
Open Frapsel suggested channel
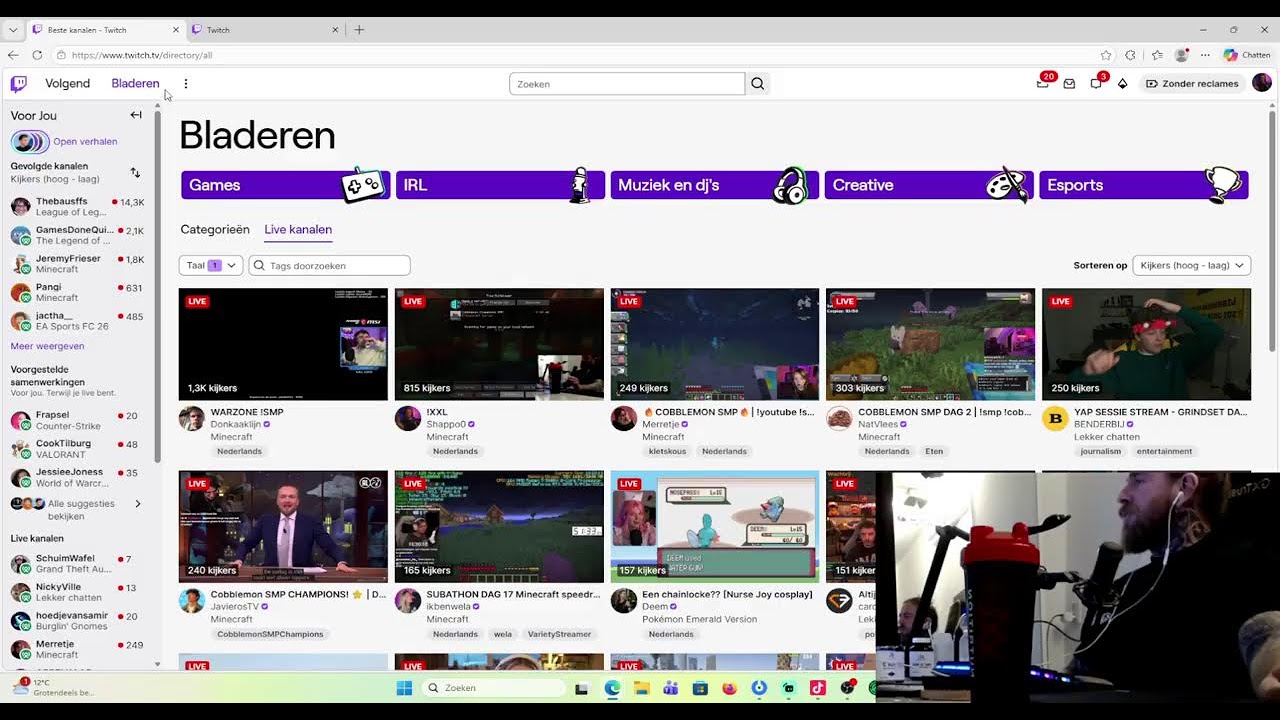coord(78,420)
